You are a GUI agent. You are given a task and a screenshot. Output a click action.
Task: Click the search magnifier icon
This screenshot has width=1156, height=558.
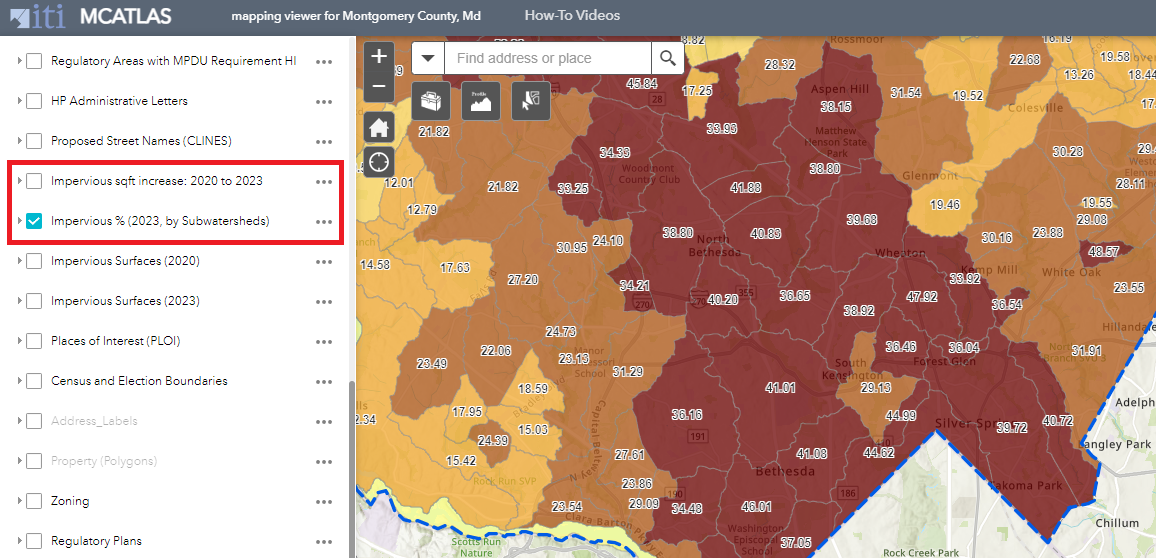(x=668, y=58)
